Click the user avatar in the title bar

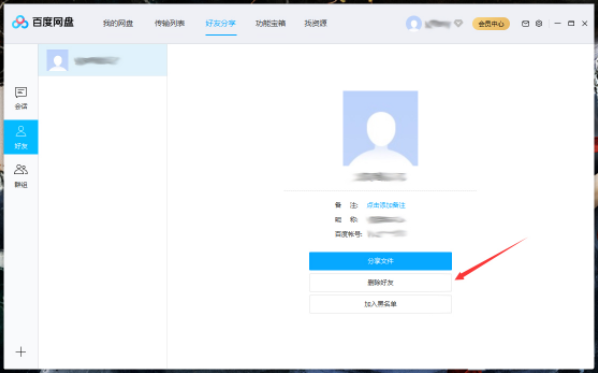pyautogui.click(x=413, y=24)
